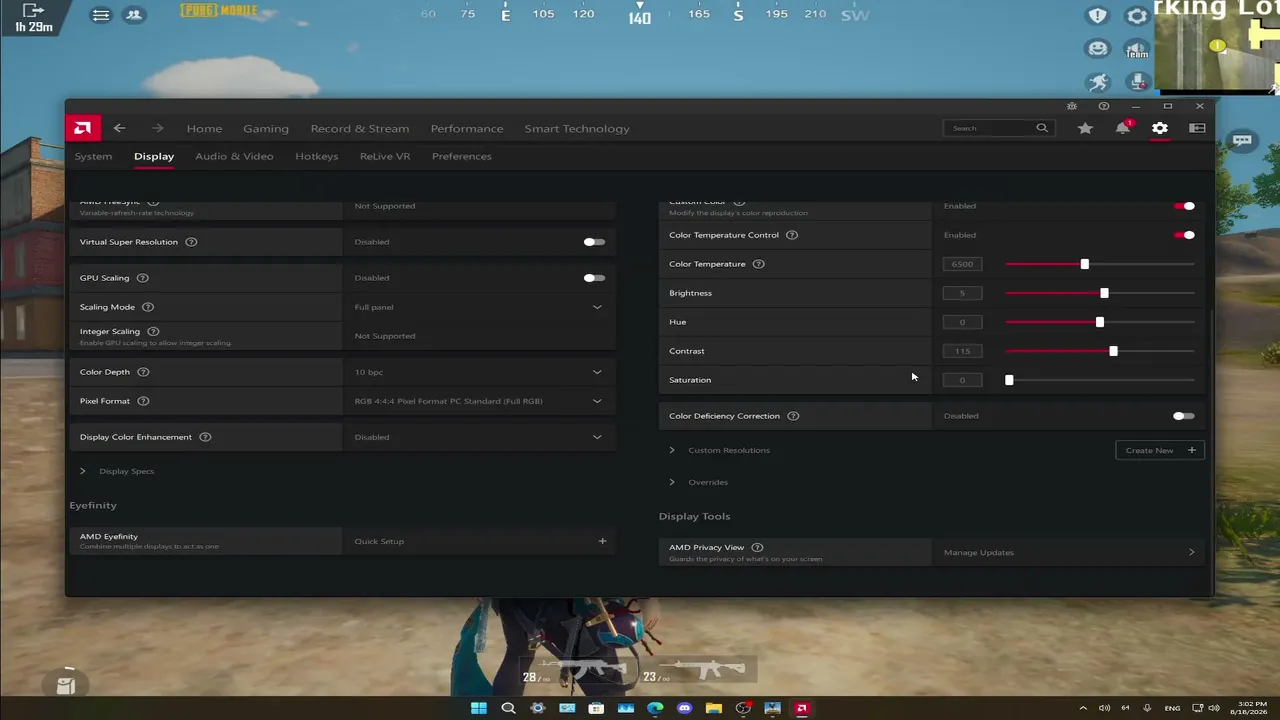Open Discord from the taskbar
This screenshot has height=720, width=1280.
click(x=684, y=708)
